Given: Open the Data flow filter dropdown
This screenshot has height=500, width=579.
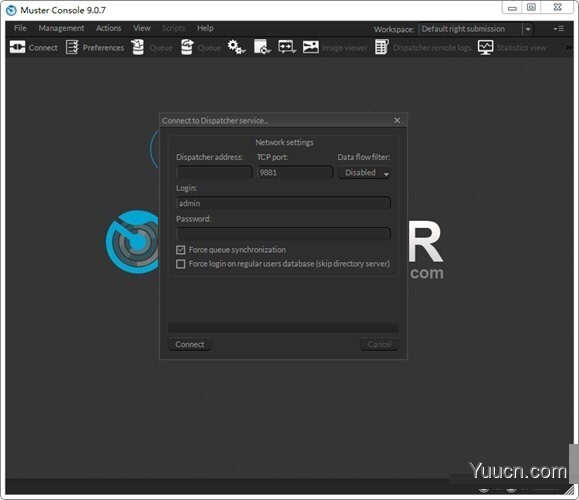Looking at the screenshot, I should click(x=365, y=172).
